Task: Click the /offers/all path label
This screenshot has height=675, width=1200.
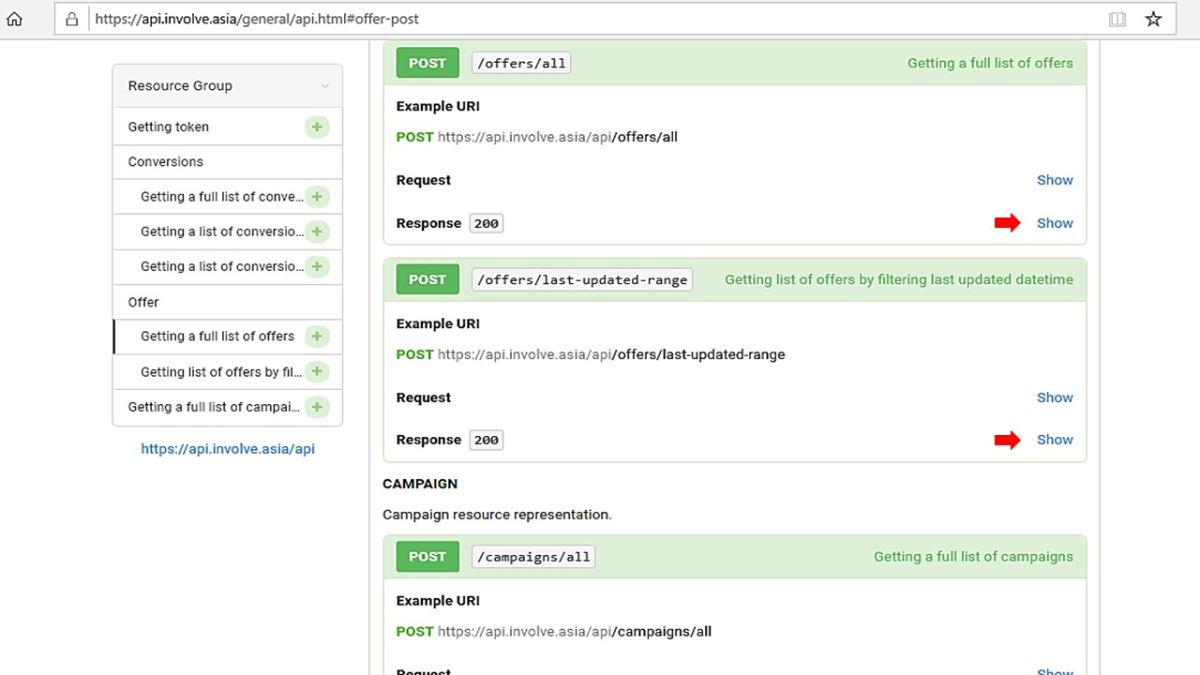Action: pyautogui.click(x=521, y=63)
